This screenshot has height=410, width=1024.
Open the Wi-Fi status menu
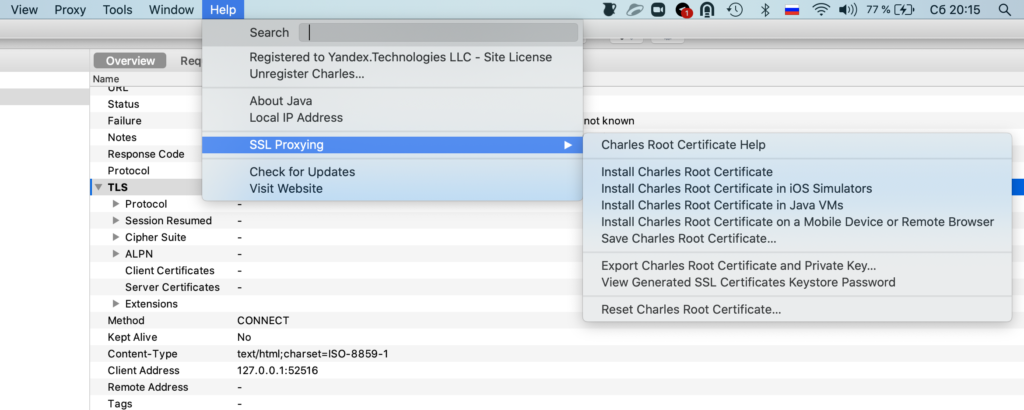pos(821,10)
